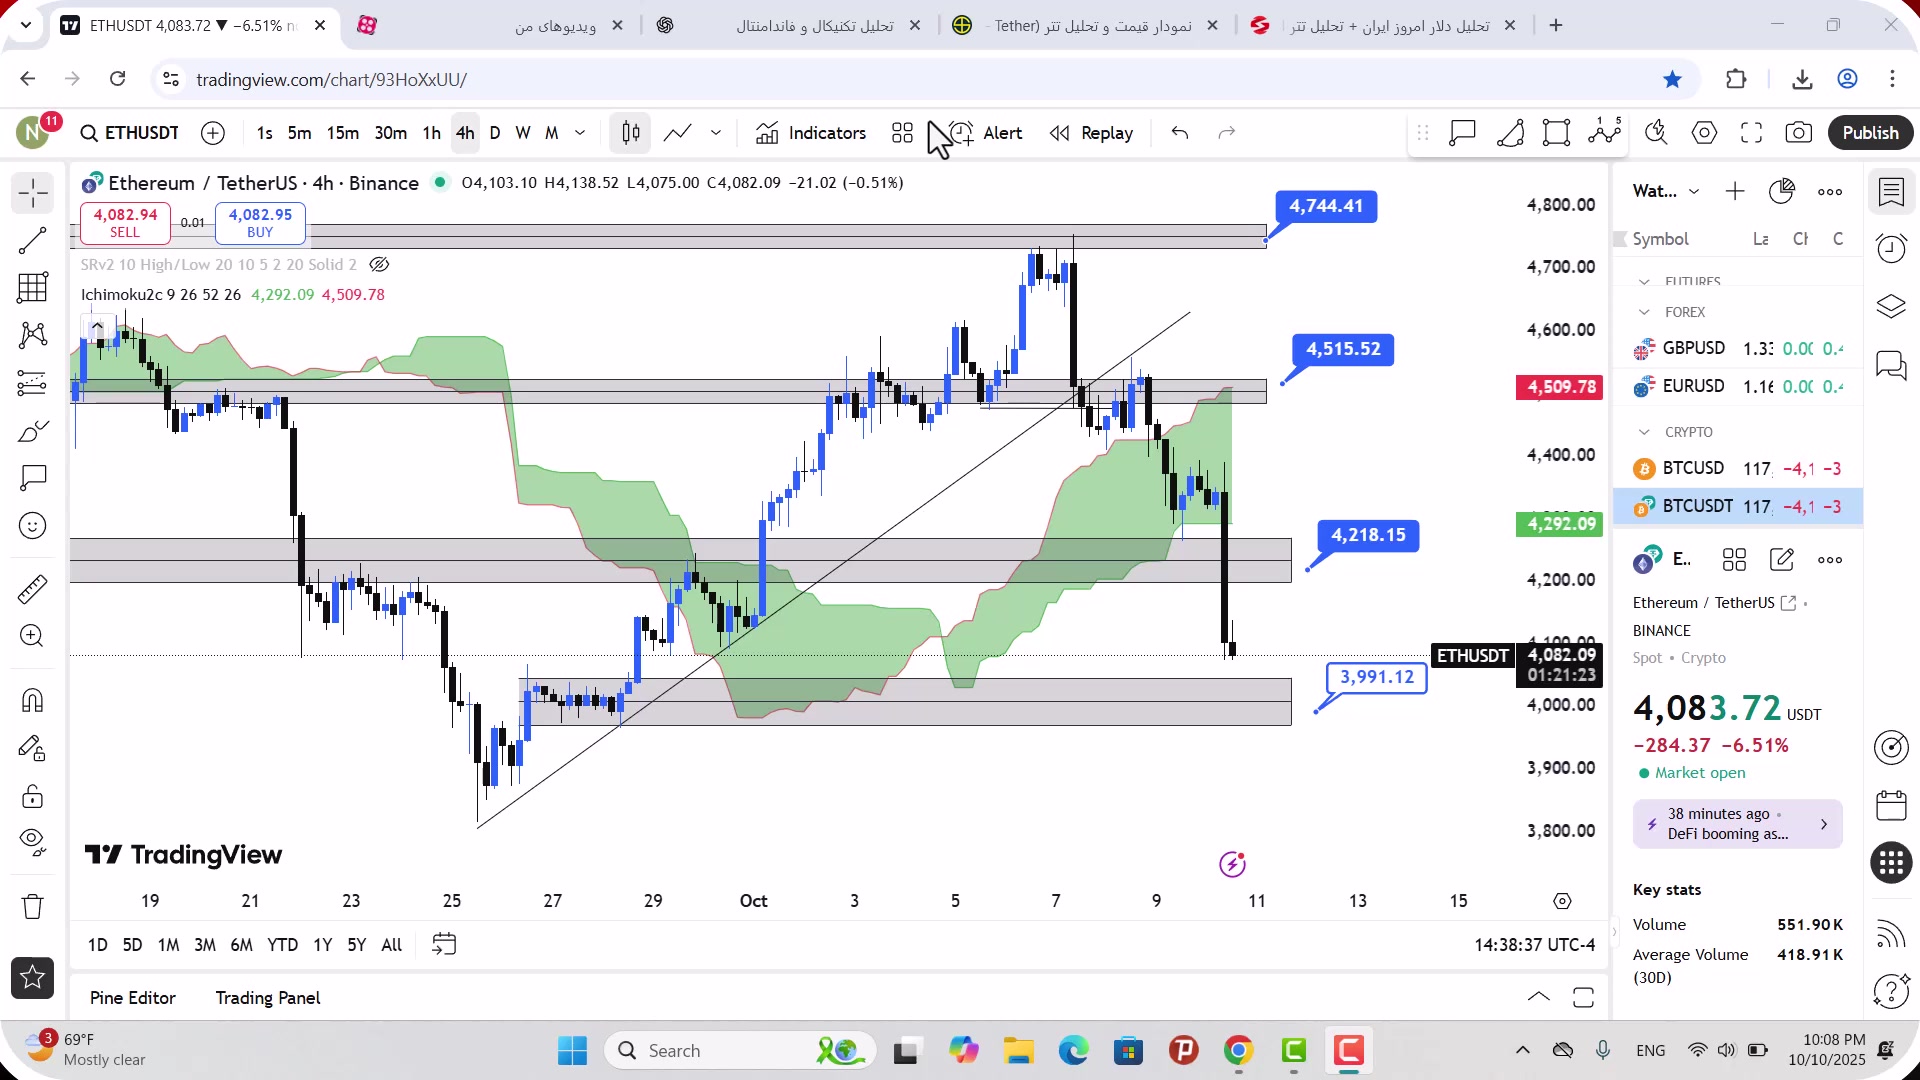Collapse the FOREX watchlist section
Screen dimensions: 1920x1080
pyautogui.click(x=1644, y=312)
